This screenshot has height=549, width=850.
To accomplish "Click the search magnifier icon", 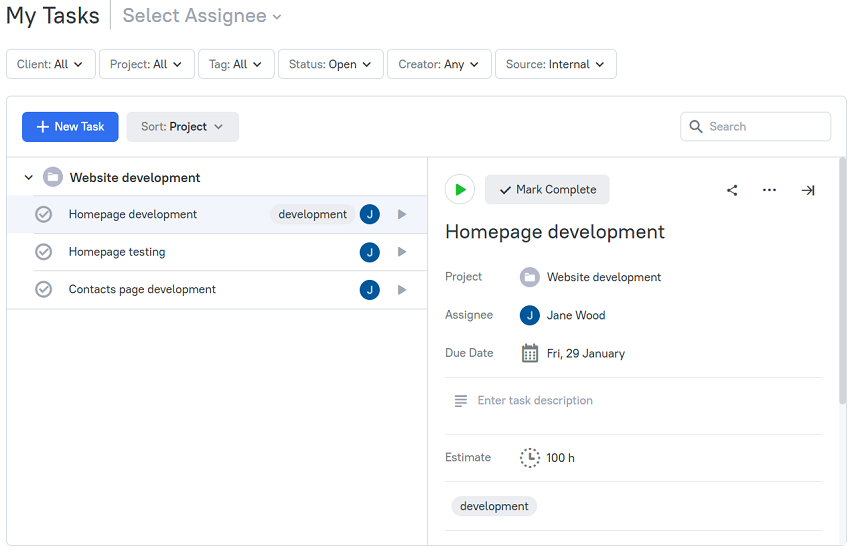I will point(696,127).
